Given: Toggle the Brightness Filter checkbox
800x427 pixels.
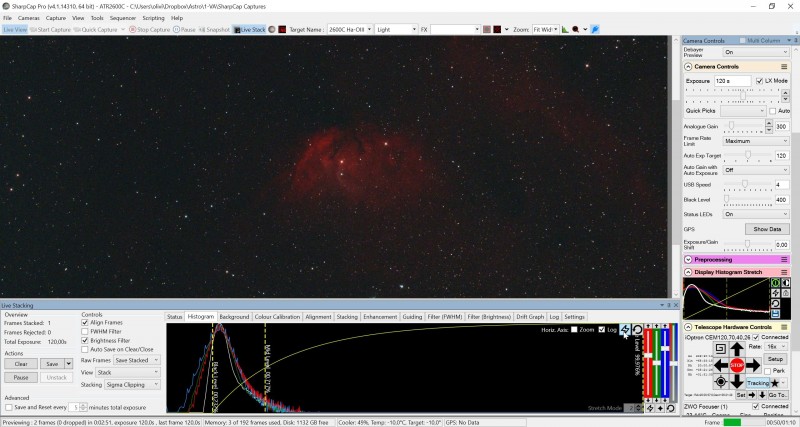Looking at the screenshot, I should (x=85, y=340).
